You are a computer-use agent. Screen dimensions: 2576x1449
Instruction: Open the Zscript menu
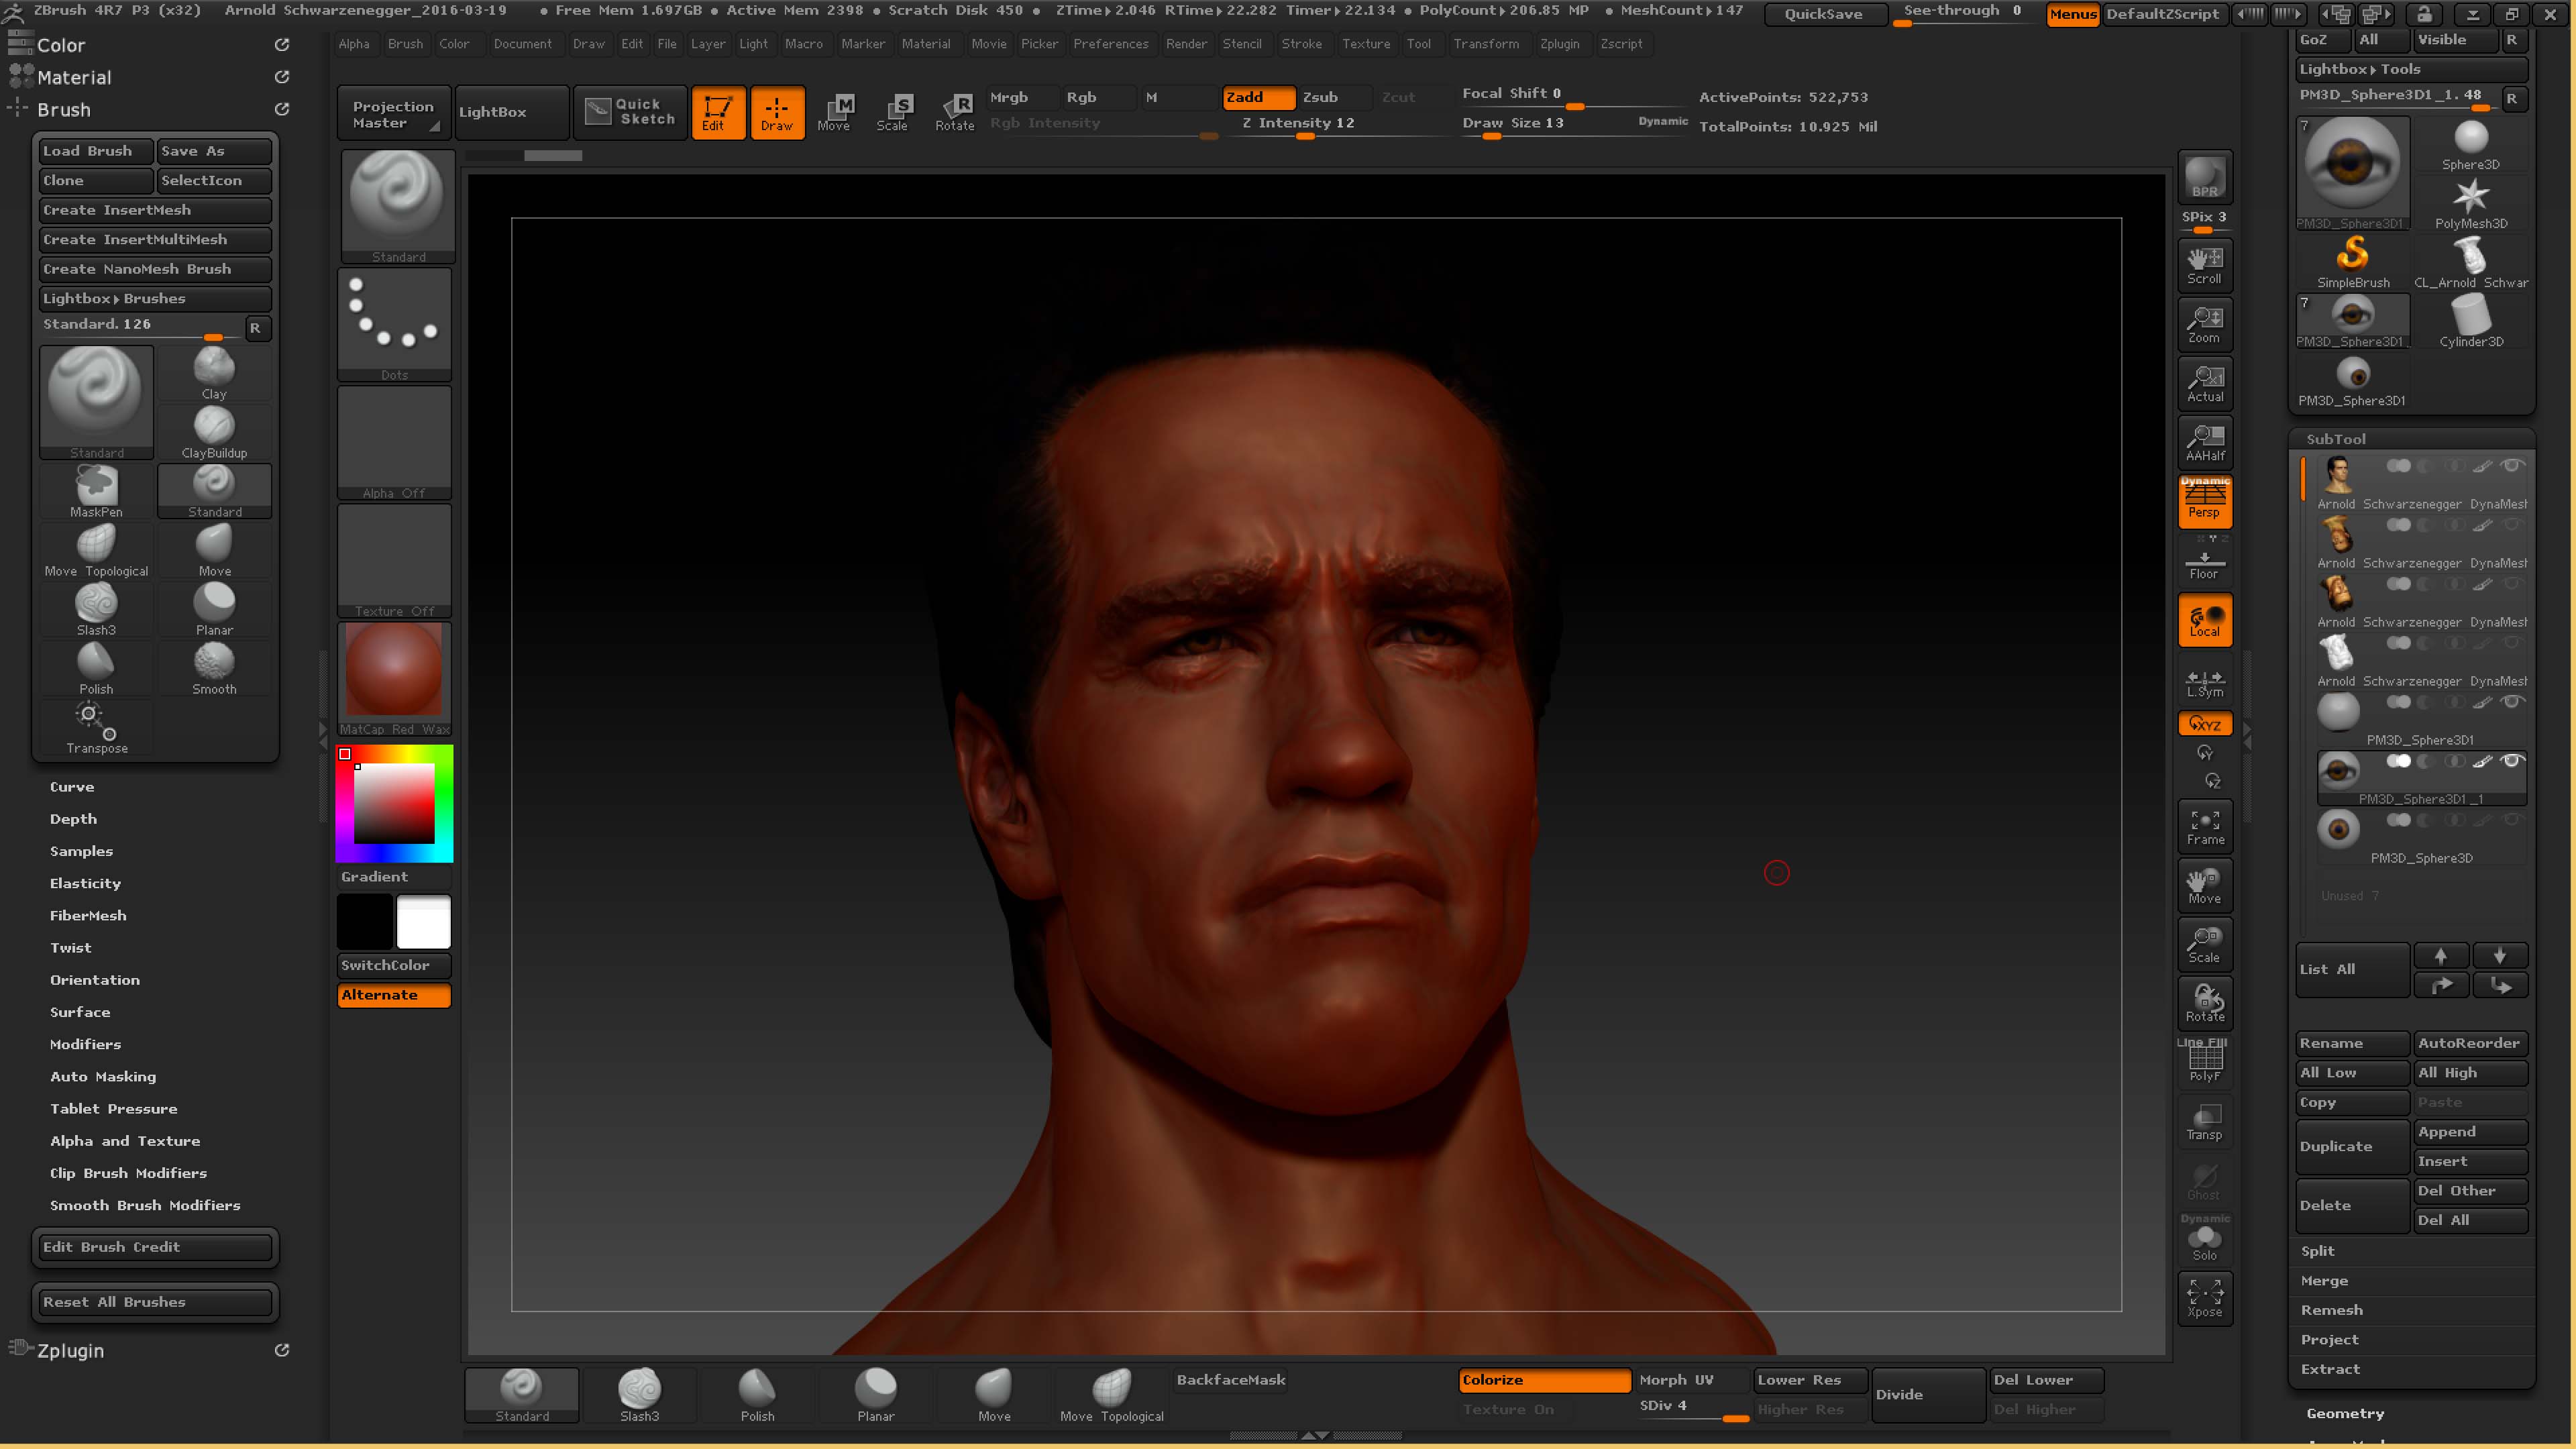[x=1621, y=44]
